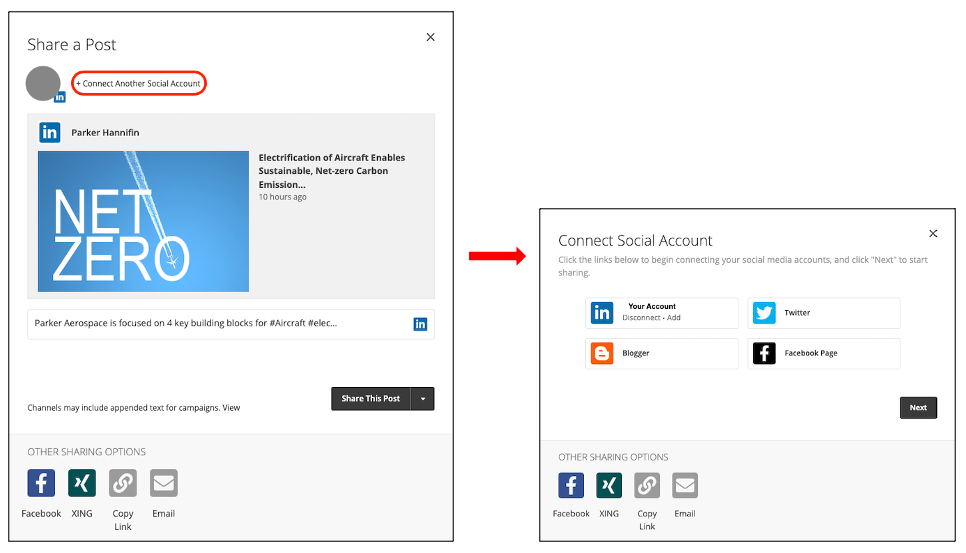Click Email icon in Share a Post dialog
This screenshot has height=553, width=966.
(x=164, y=483)
